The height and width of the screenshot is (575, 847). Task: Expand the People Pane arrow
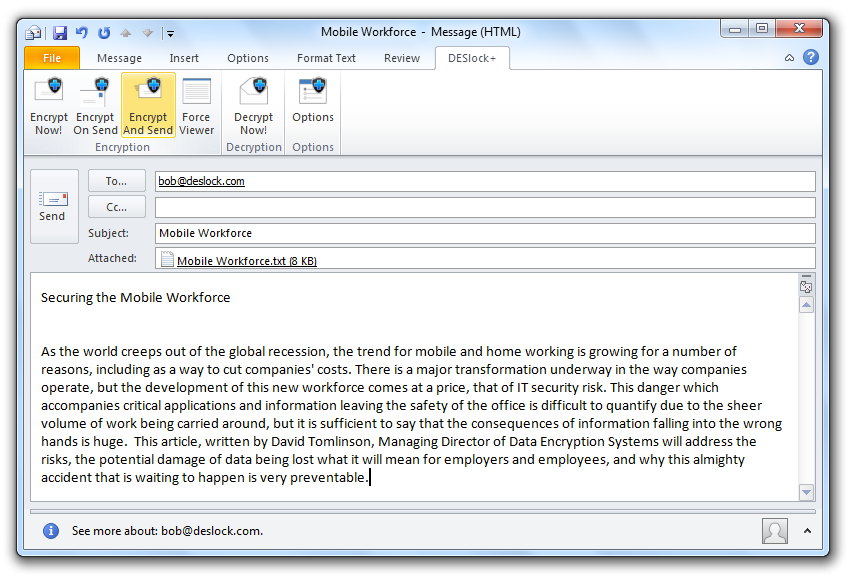pos(807,531)
